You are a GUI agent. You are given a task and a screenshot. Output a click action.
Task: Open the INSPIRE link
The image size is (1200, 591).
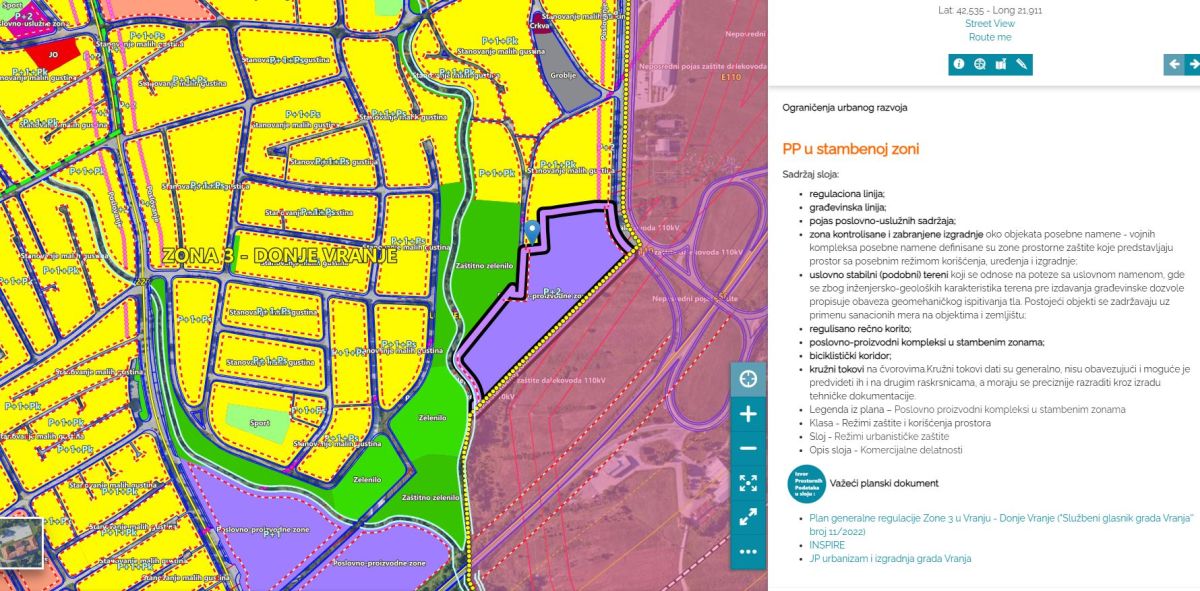point(827,545)
